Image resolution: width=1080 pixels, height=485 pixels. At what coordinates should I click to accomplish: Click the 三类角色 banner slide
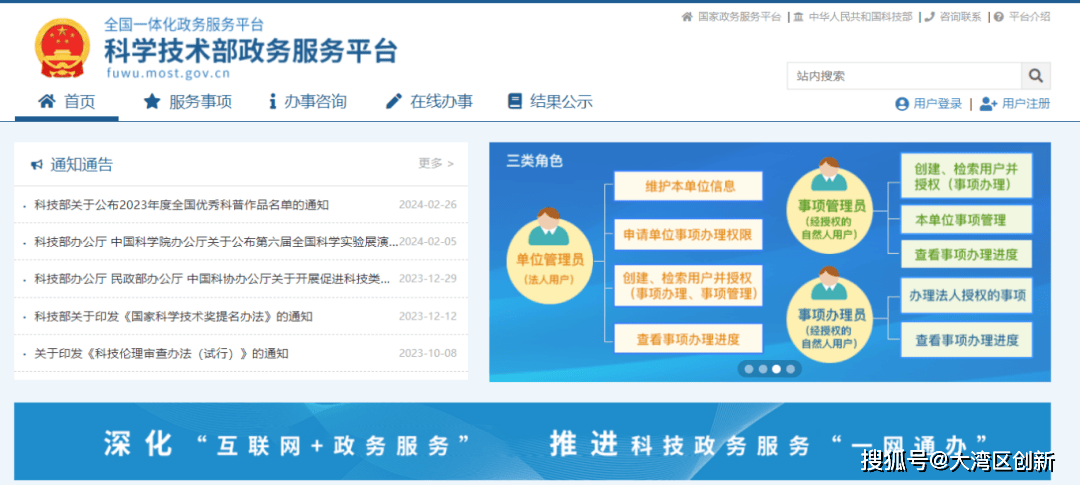(x=770, y=262)
